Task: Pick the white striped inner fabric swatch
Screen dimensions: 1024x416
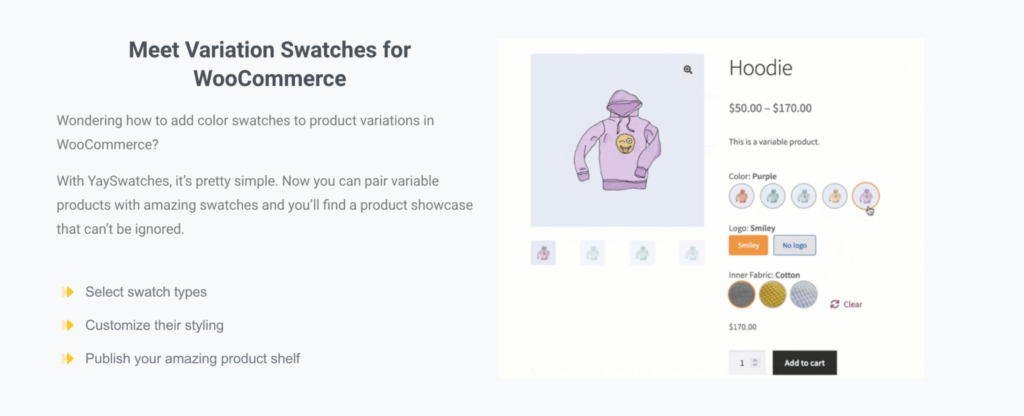Action: (804, 295)
